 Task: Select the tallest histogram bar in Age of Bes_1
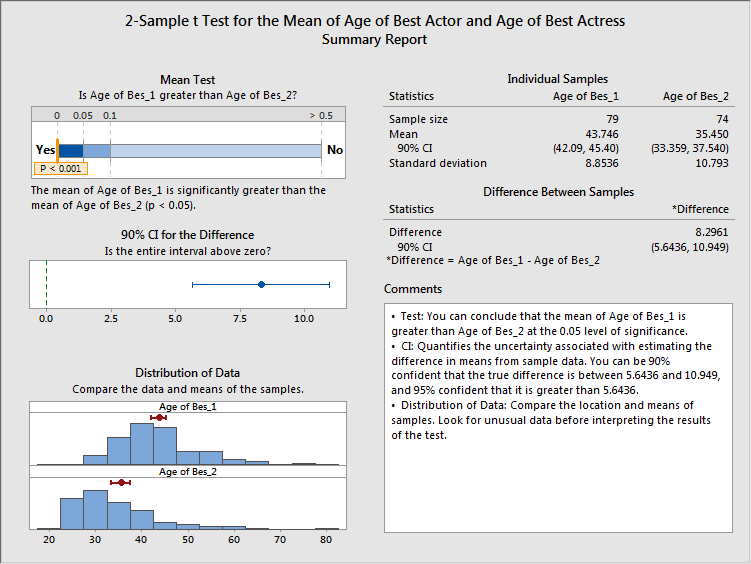[142, 444]
